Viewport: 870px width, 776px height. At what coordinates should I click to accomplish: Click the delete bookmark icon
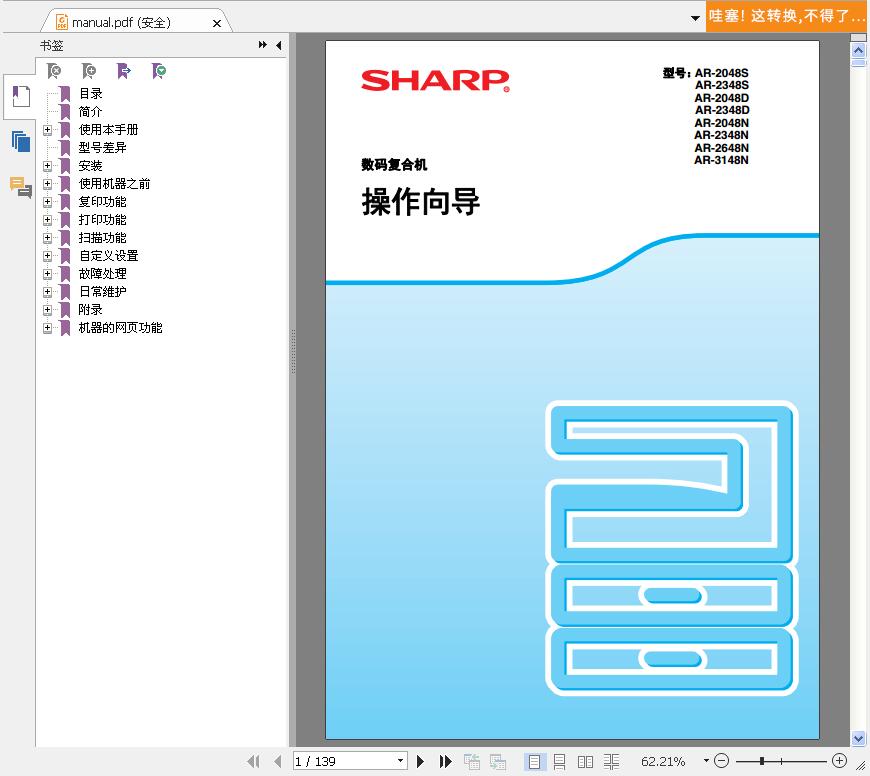coord(54,71)
